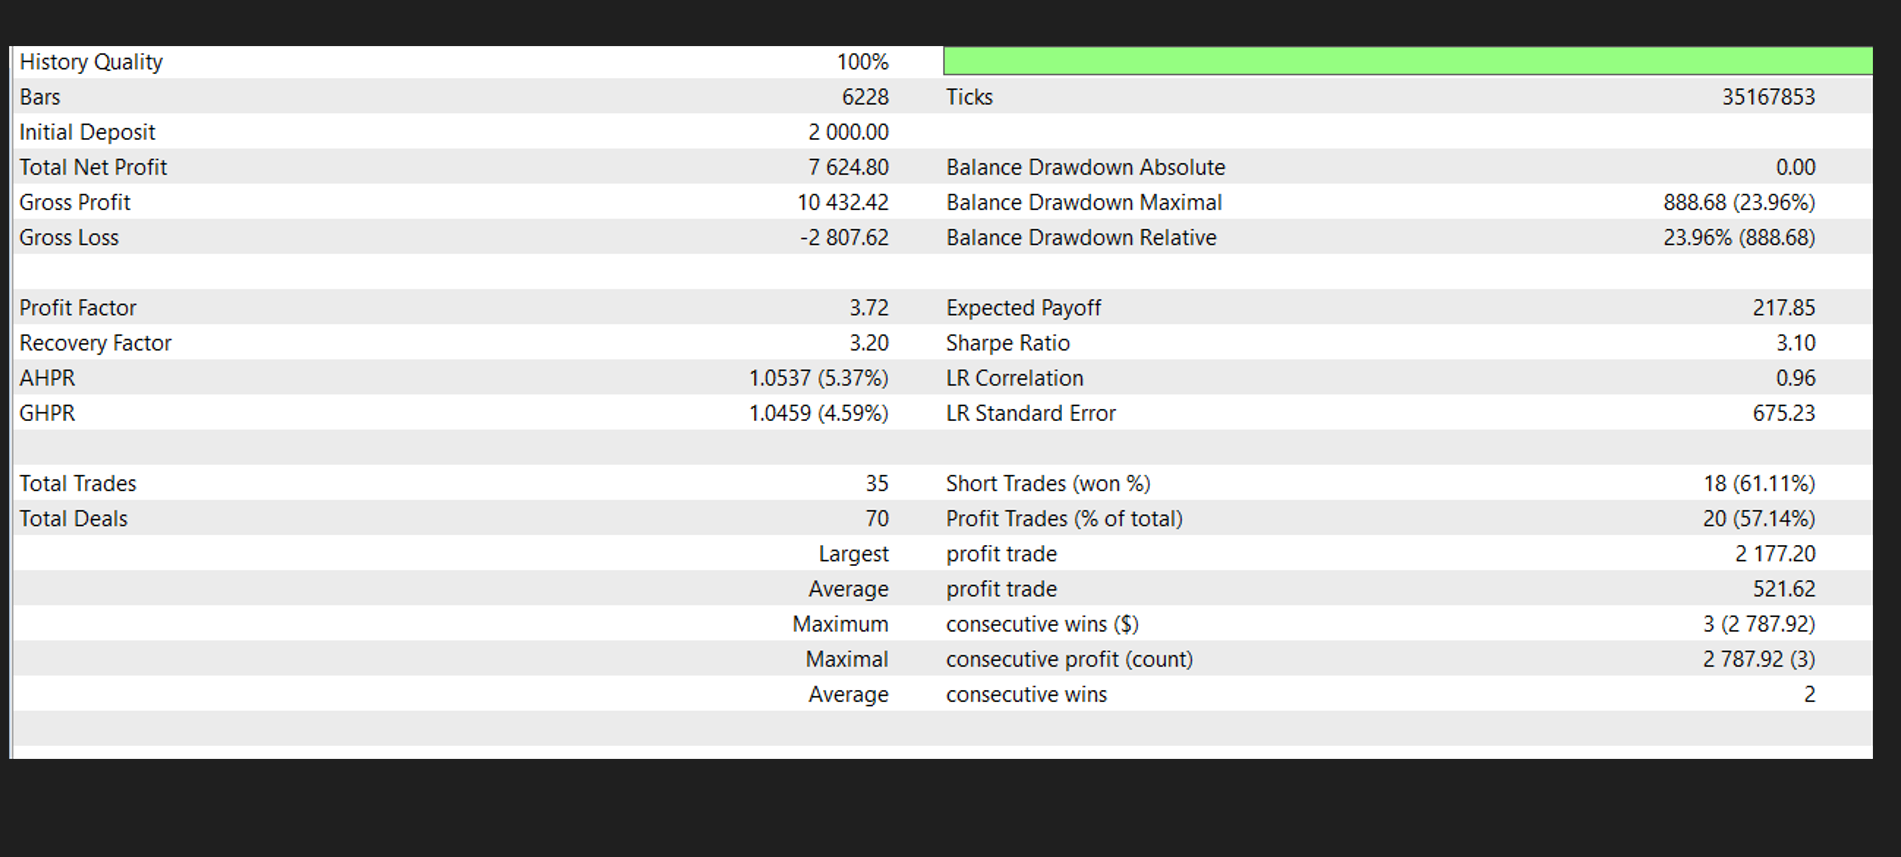1901x857 pixels.
Task: Click the Initial Deposit amount 2 000.00
Action: [x=848, y=132]
